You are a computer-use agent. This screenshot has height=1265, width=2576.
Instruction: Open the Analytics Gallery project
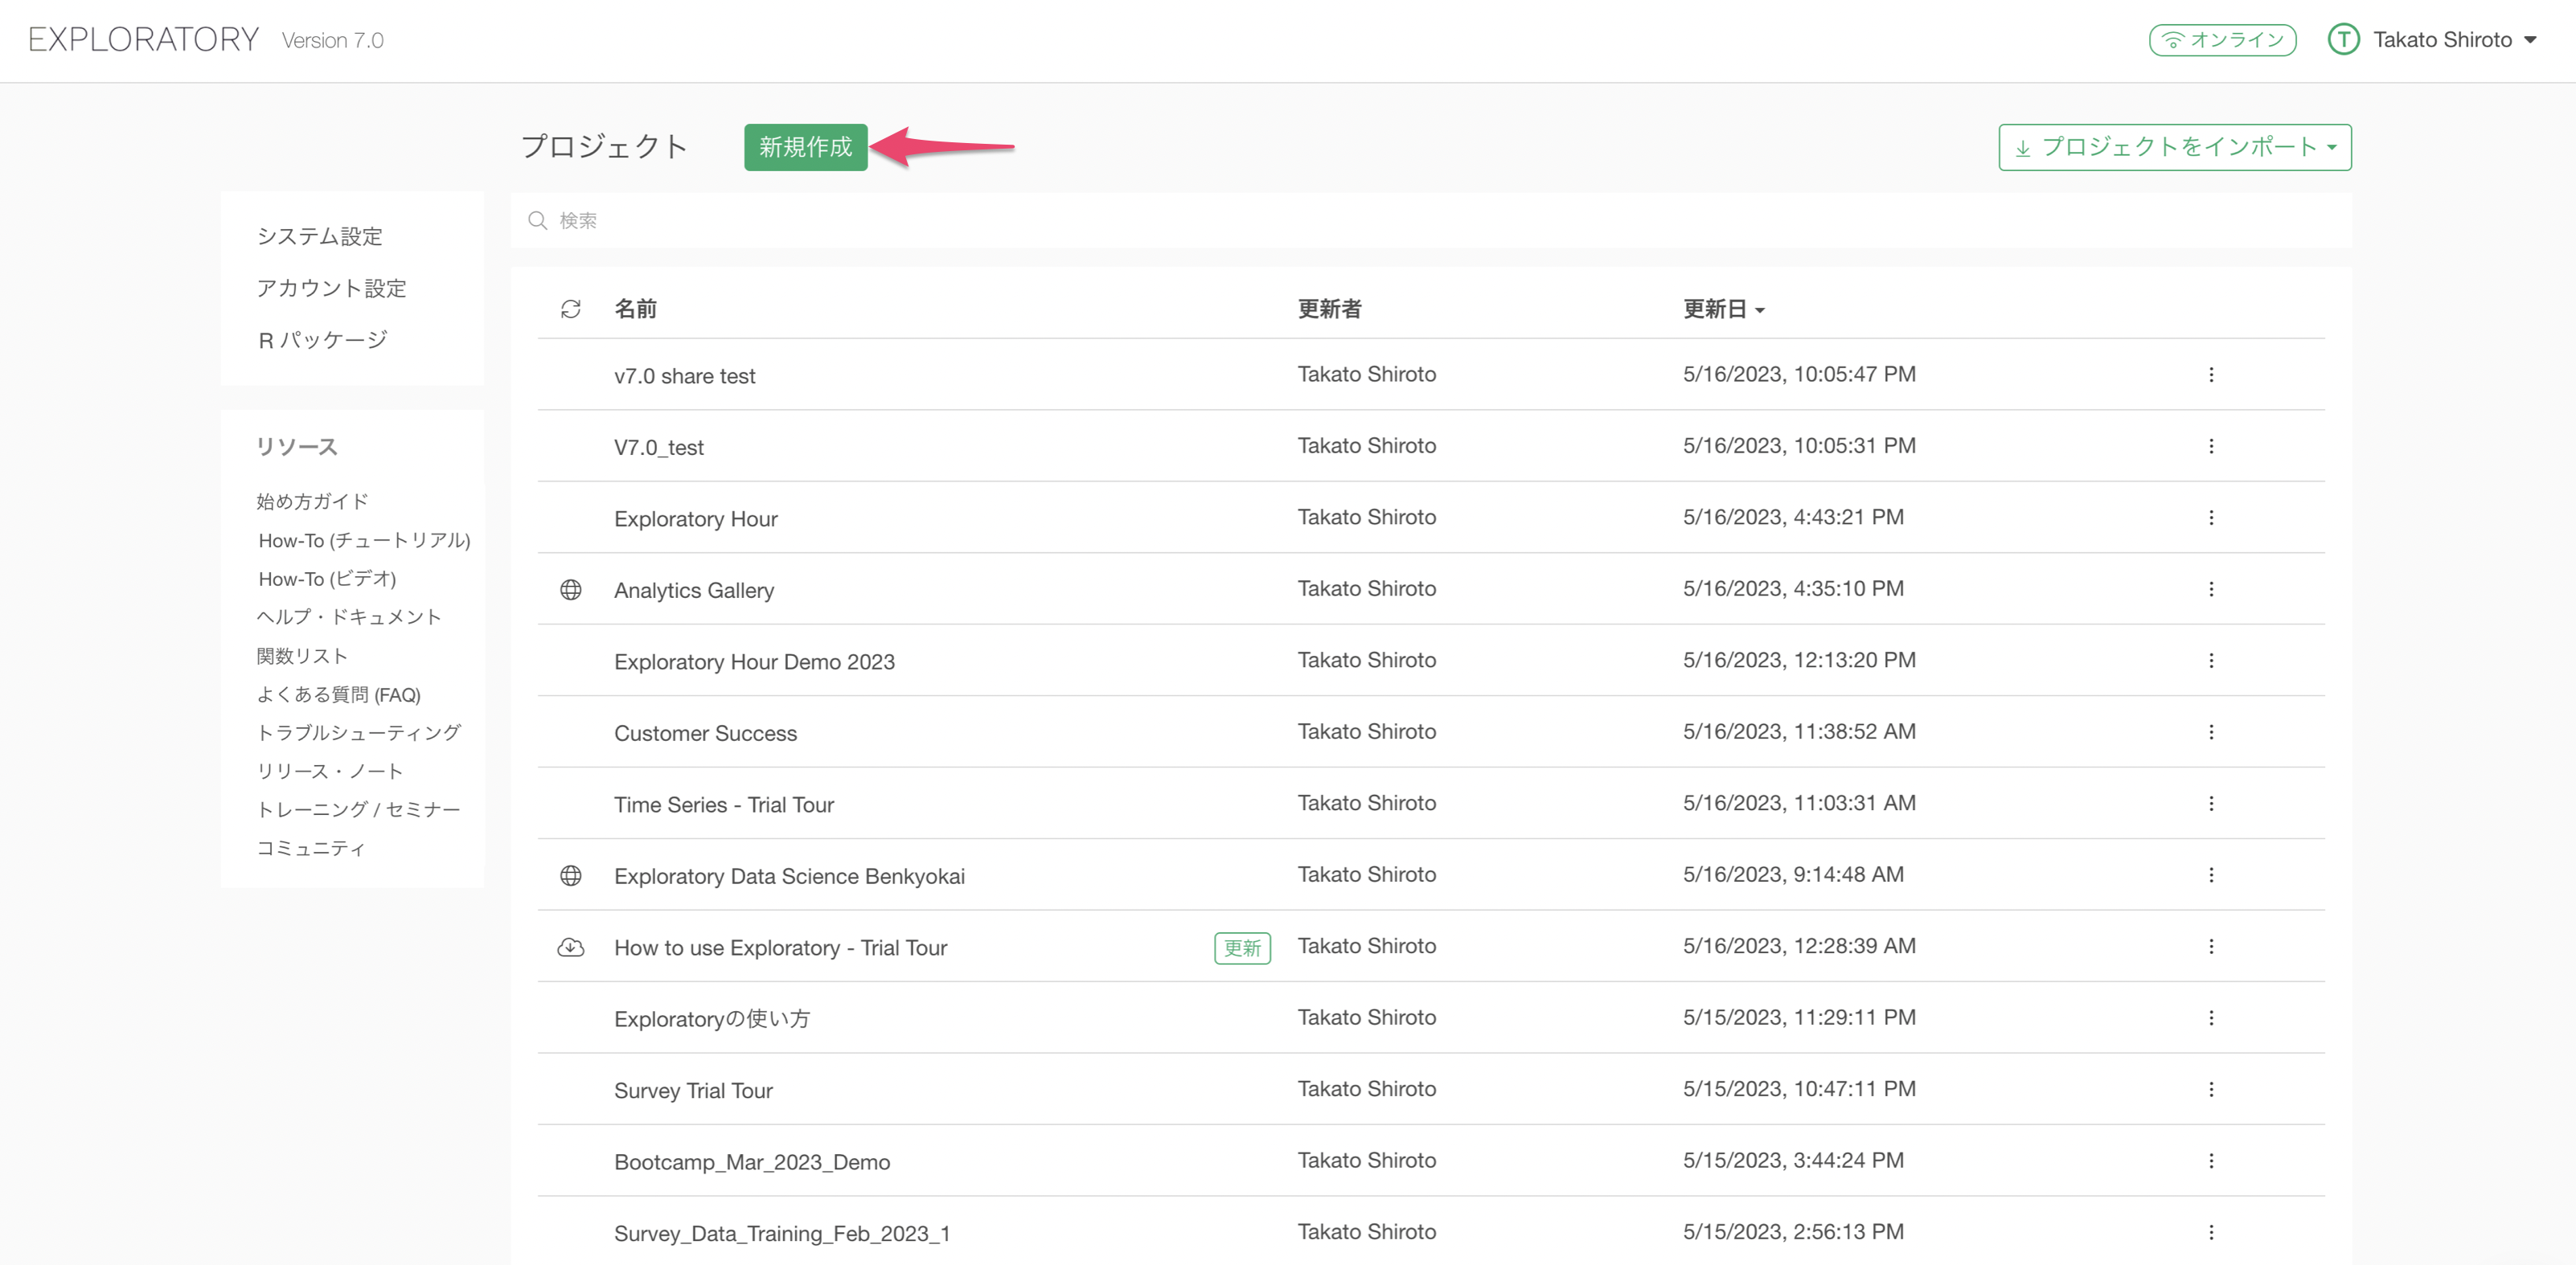point(693,590)
